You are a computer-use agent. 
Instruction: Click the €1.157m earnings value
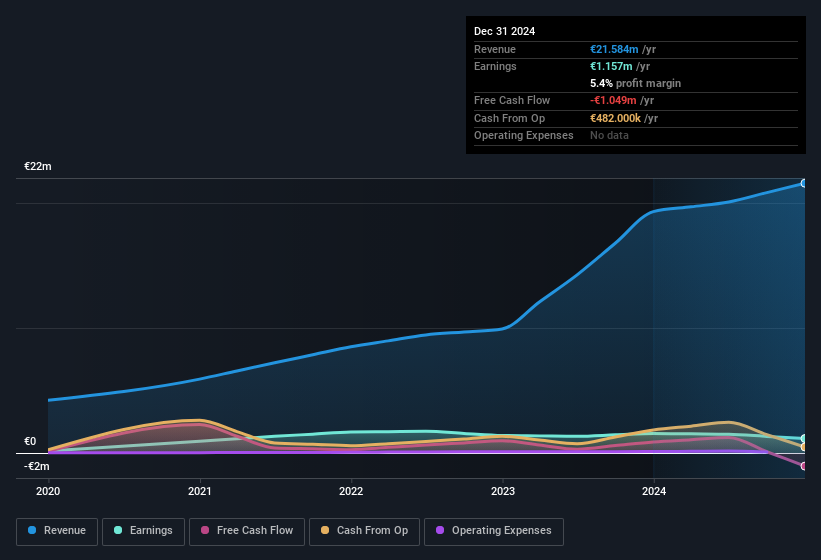point(611,66)
